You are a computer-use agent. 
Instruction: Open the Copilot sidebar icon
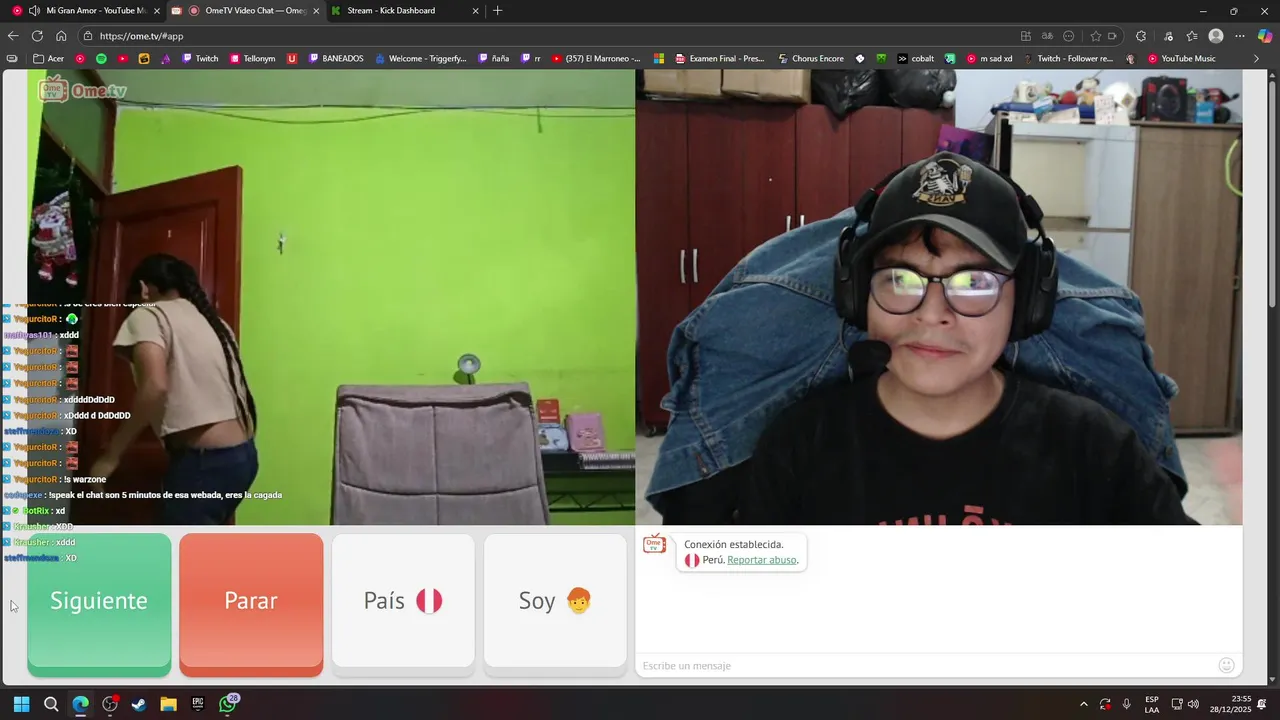1265,36
